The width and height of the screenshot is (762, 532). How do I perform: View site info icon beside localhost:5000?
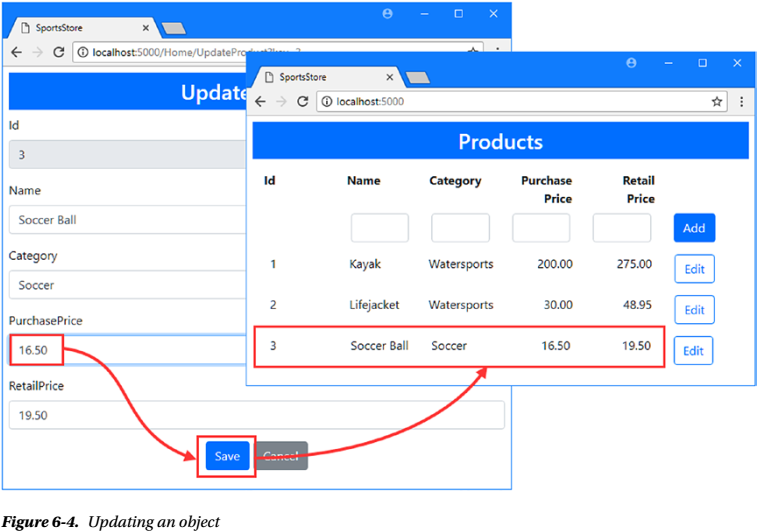click(327, 102)
